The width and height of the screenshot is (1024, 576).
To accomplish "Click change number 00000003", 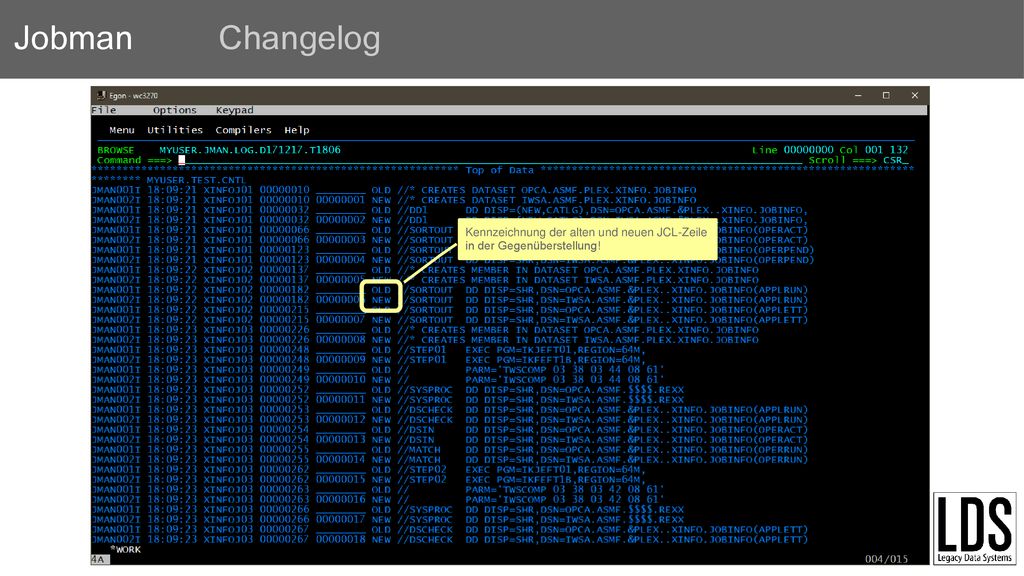I will [340, 240].
